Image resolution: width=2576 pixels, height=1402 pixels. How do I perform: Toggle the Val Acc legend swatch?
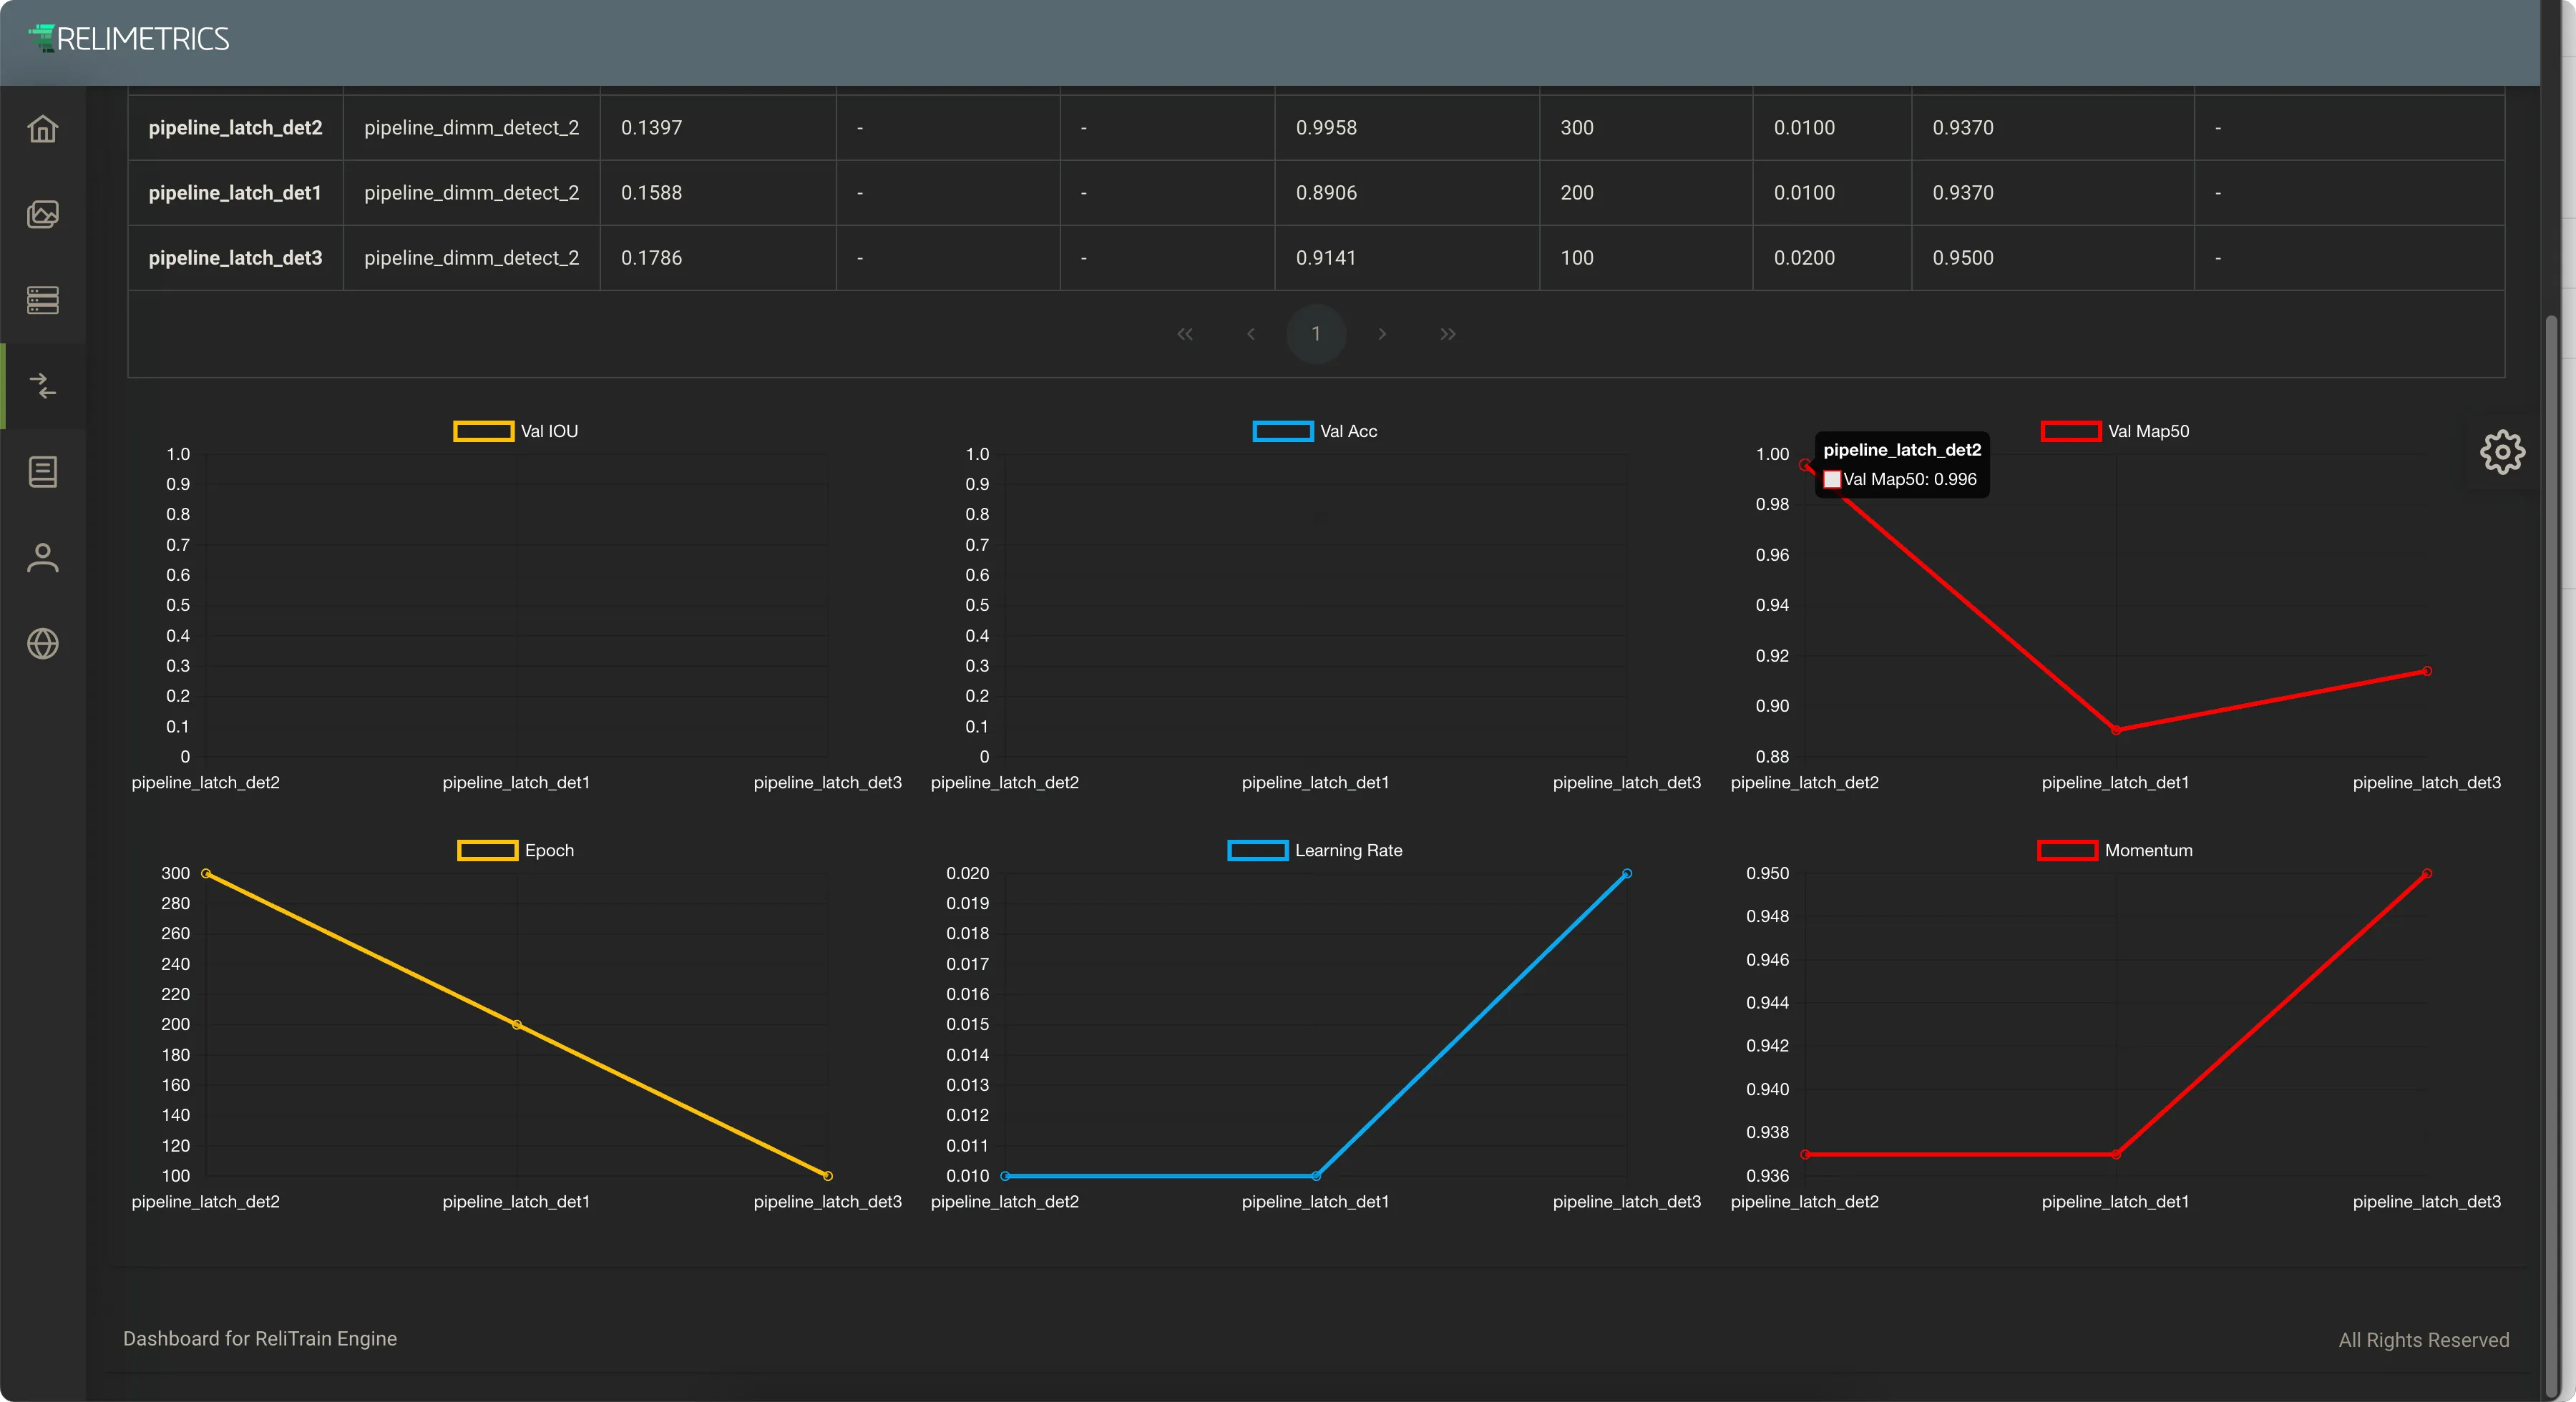point(1283,431)
